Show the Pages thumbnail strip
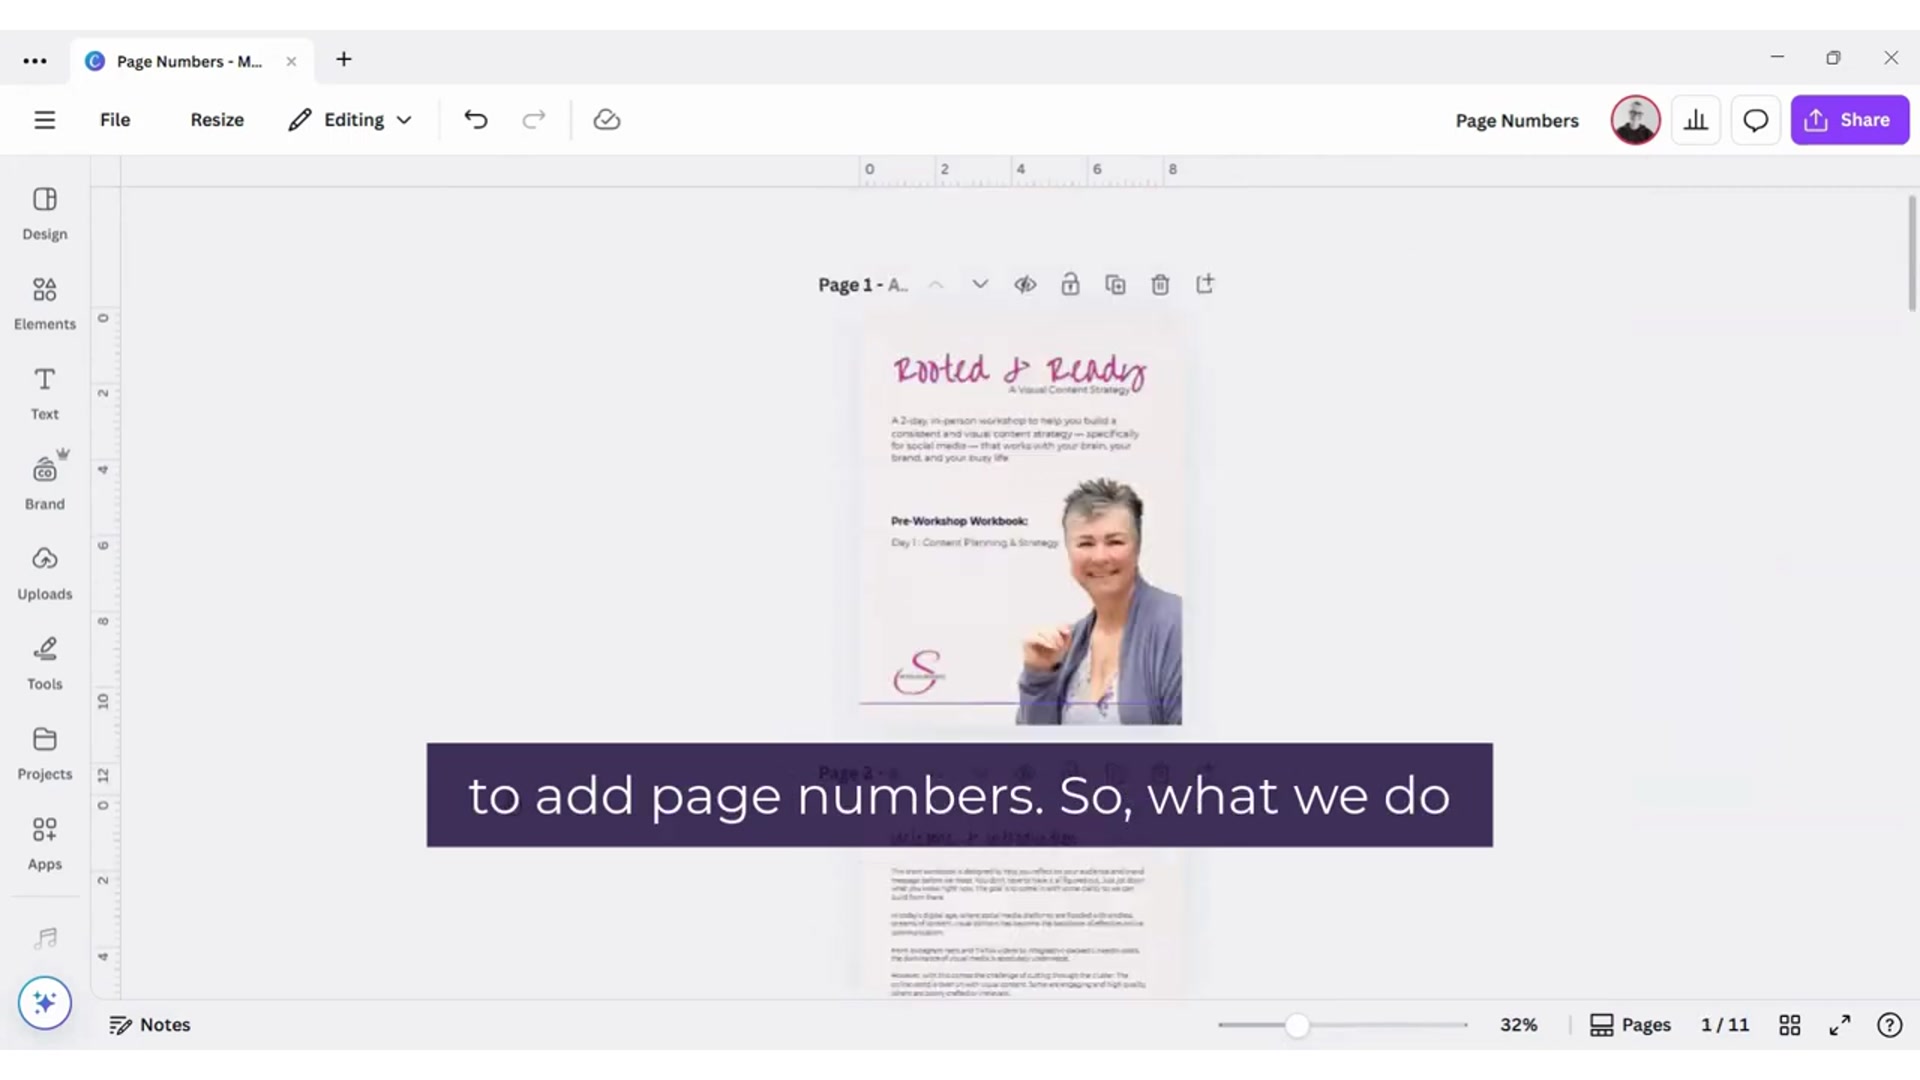 click(x=1631, y=1025)
